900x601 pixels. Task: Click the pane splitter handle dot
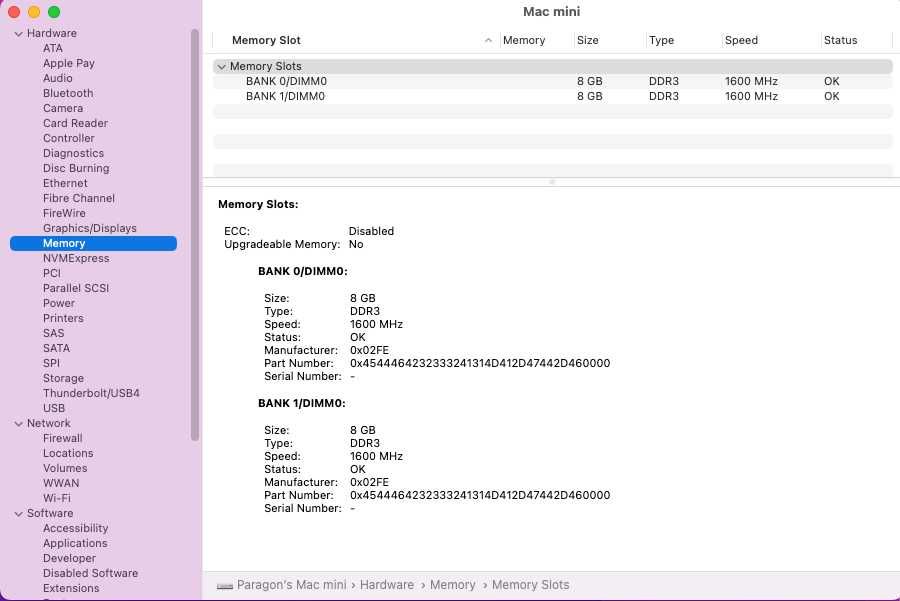(552, 182)
